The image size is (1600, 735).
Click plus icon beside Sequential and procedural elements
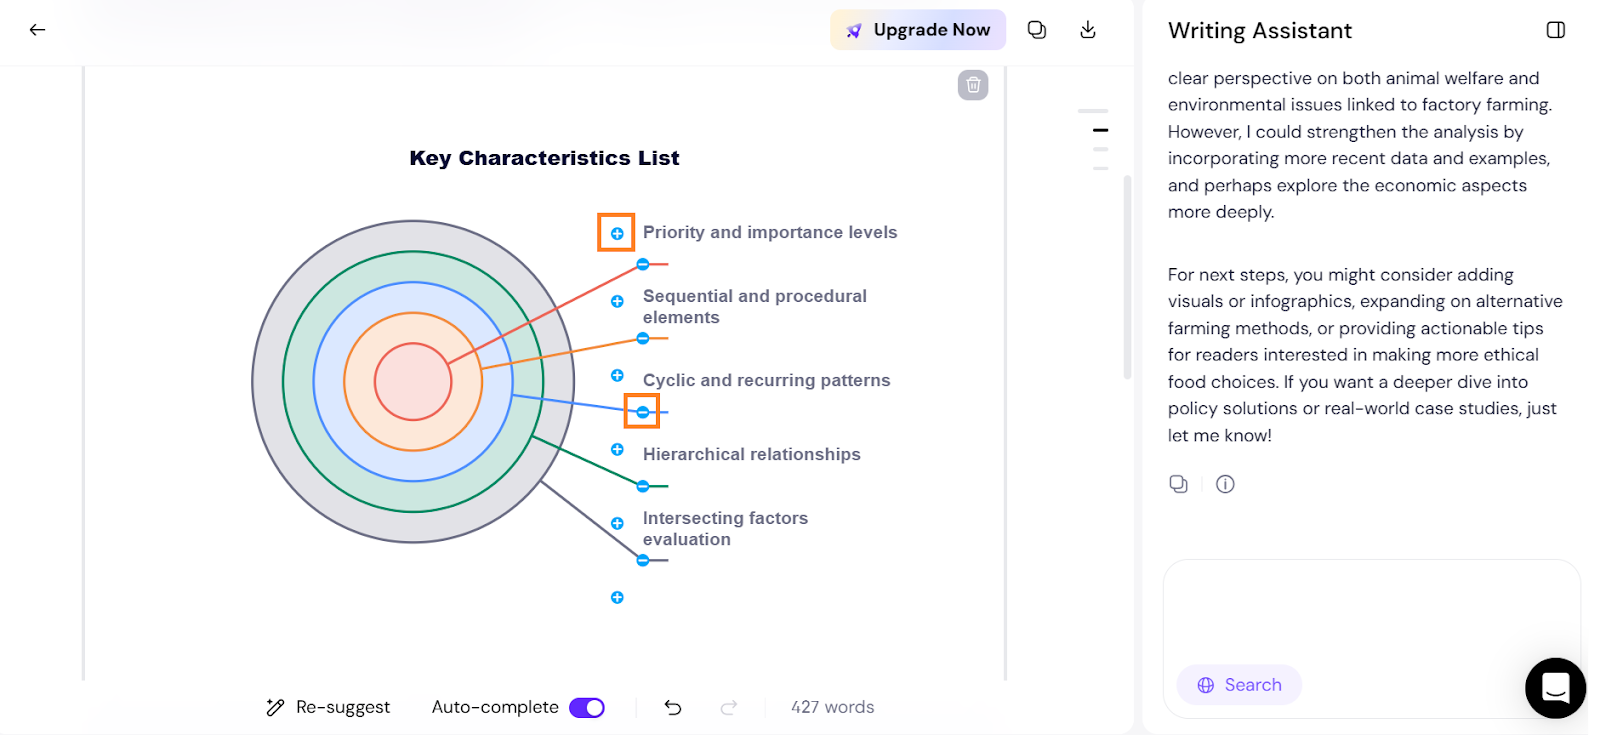click(617, 301)
